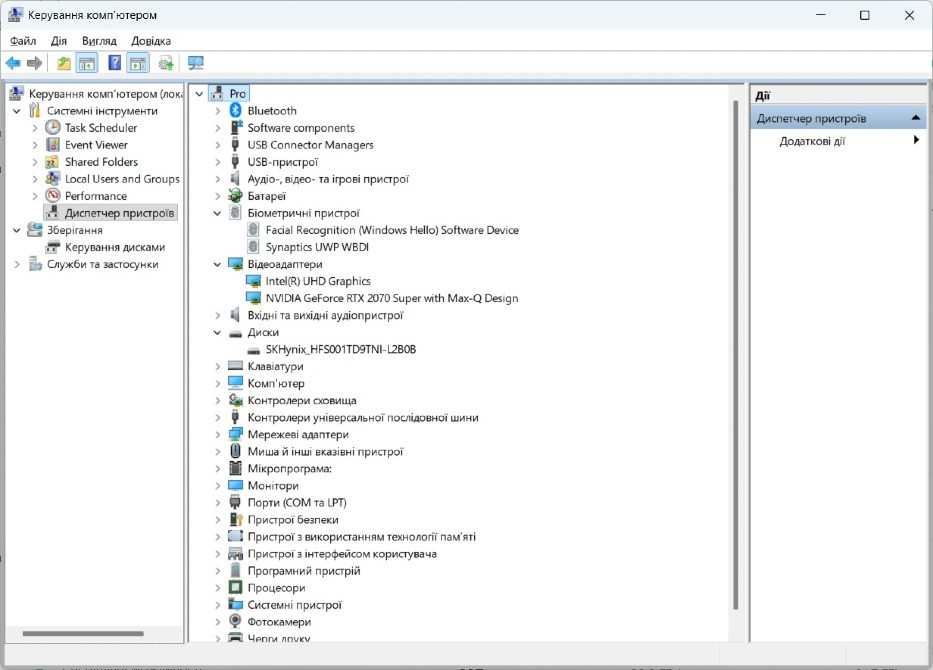Expand the Клавіатури category
Image resolution: width=933 pixels, height=670 pixels.
218,367
